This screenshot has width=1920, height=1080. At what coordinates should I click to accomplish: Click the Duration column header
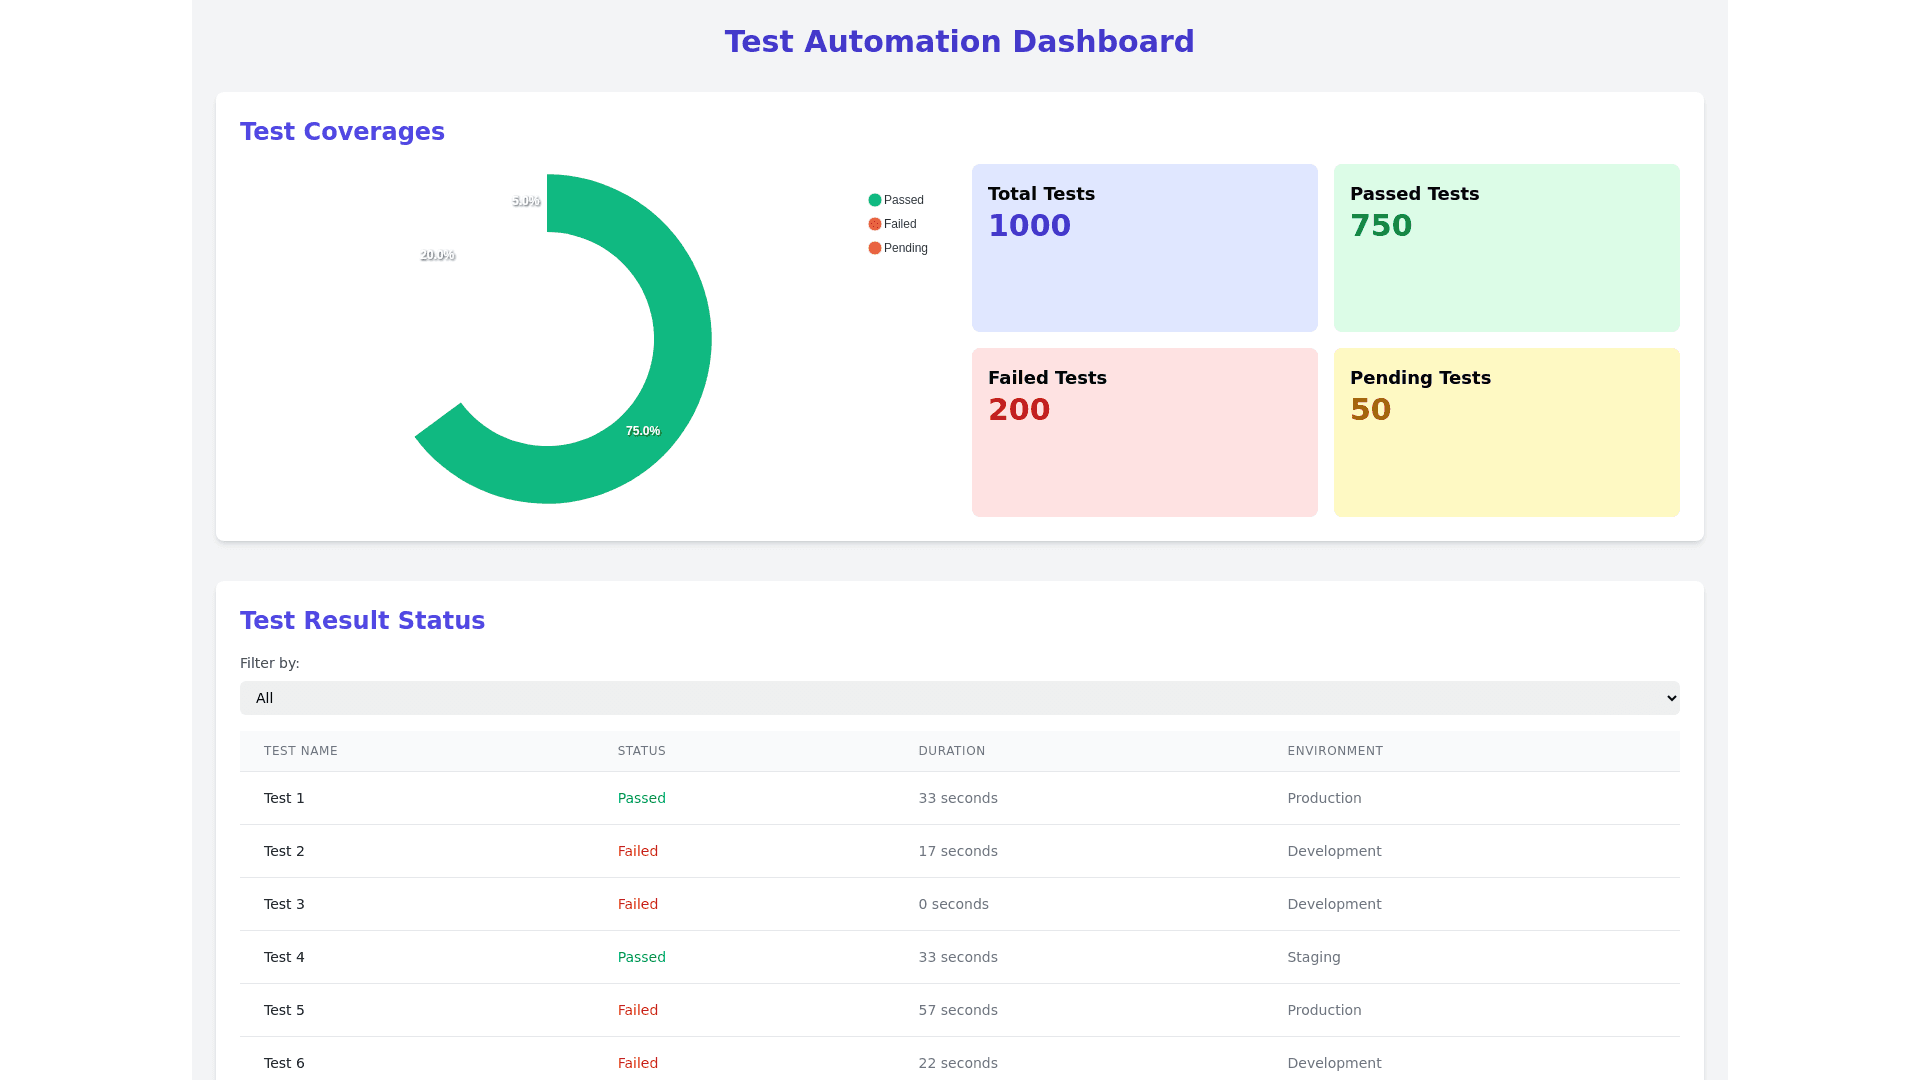pyautogui.click(x=951, y=751)
